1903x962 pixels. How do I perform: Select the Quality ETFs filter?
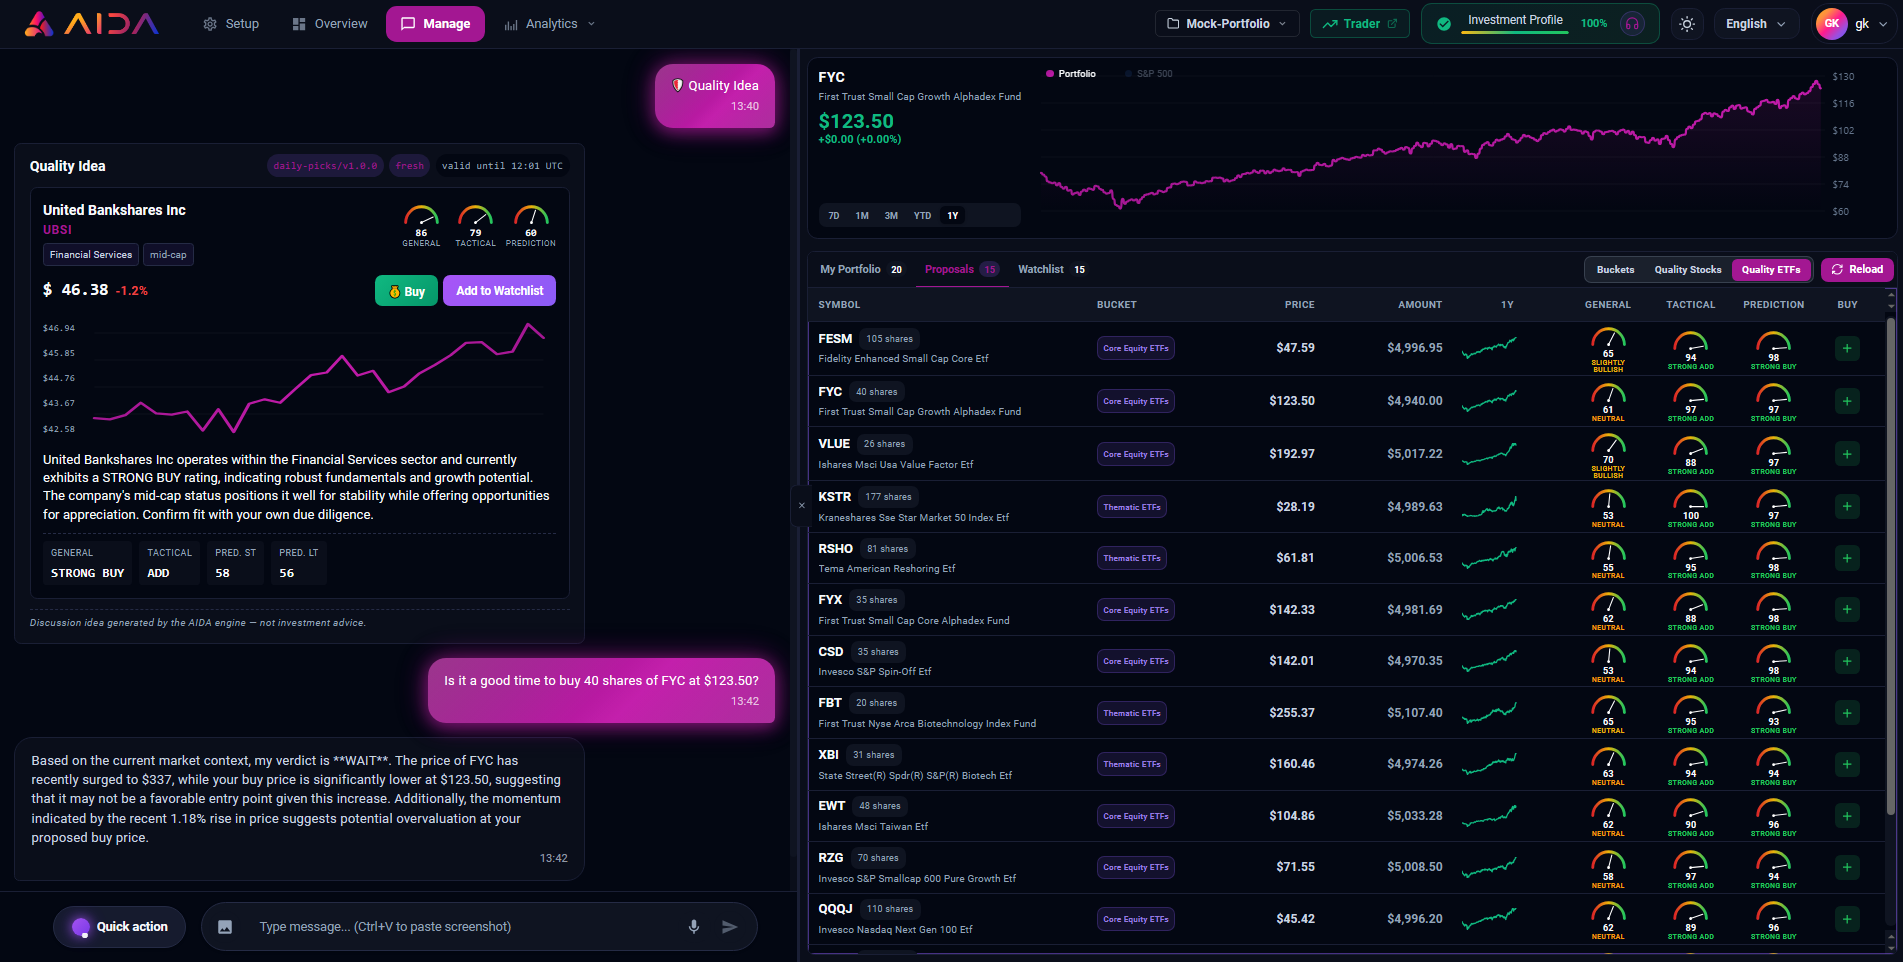[x=1771, y=270]
